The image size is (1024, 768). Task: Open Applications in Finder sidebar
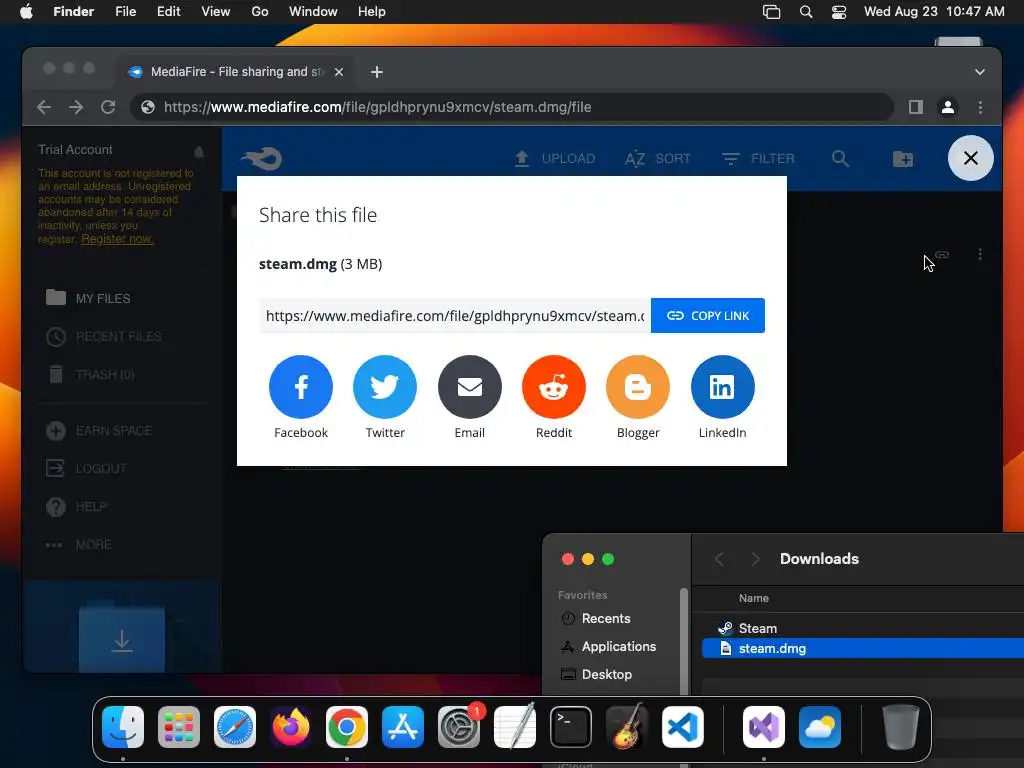coord(609,647)
